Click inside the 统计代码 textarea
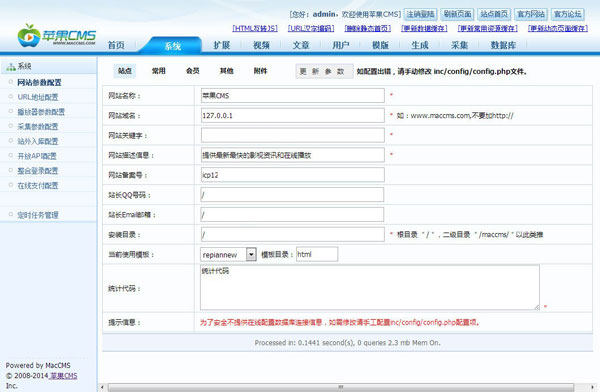Image resolution: width=600 pixels, height=392 pixels. 370,287
